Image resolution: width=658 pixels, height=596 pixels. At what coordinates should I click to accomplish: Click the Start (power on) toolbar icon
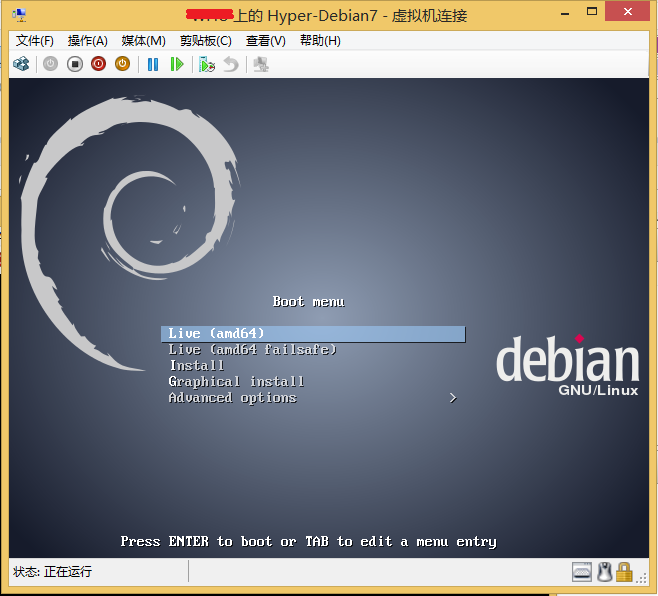point(50,64)
